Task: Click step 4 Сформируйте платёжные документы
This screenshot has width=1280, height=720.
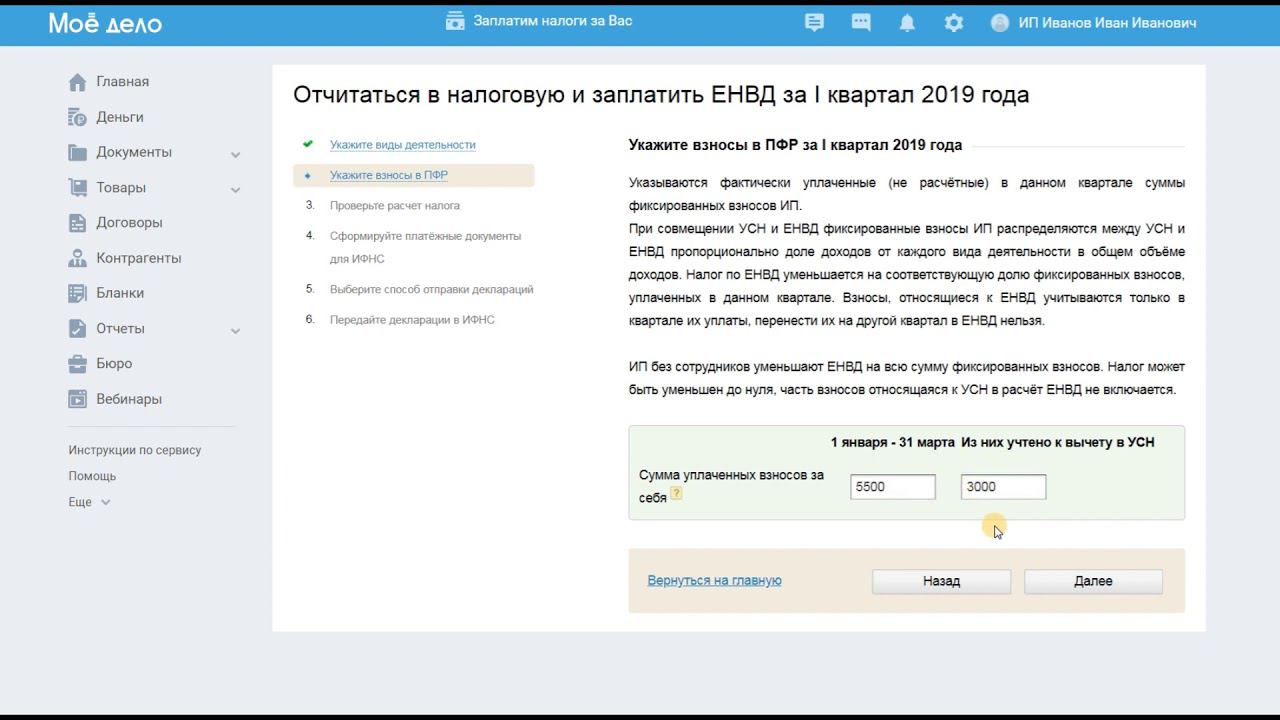Action: pyautogui.click(x=426, y=247)
